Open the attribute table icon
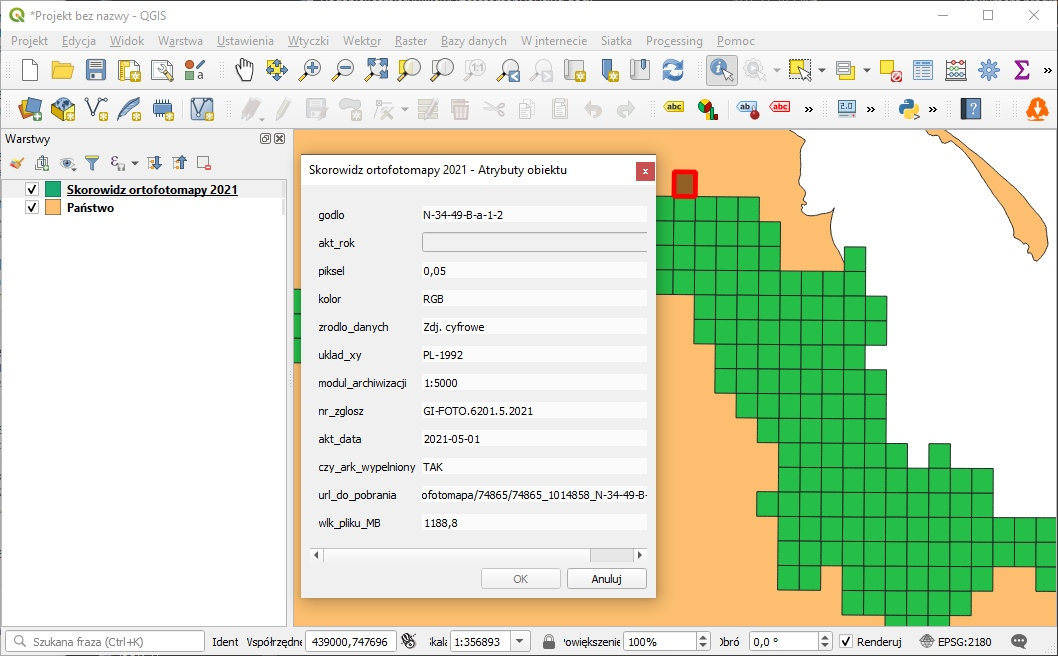The height and width of the screenshot is (656, 1058). click(x=923, y=70)
